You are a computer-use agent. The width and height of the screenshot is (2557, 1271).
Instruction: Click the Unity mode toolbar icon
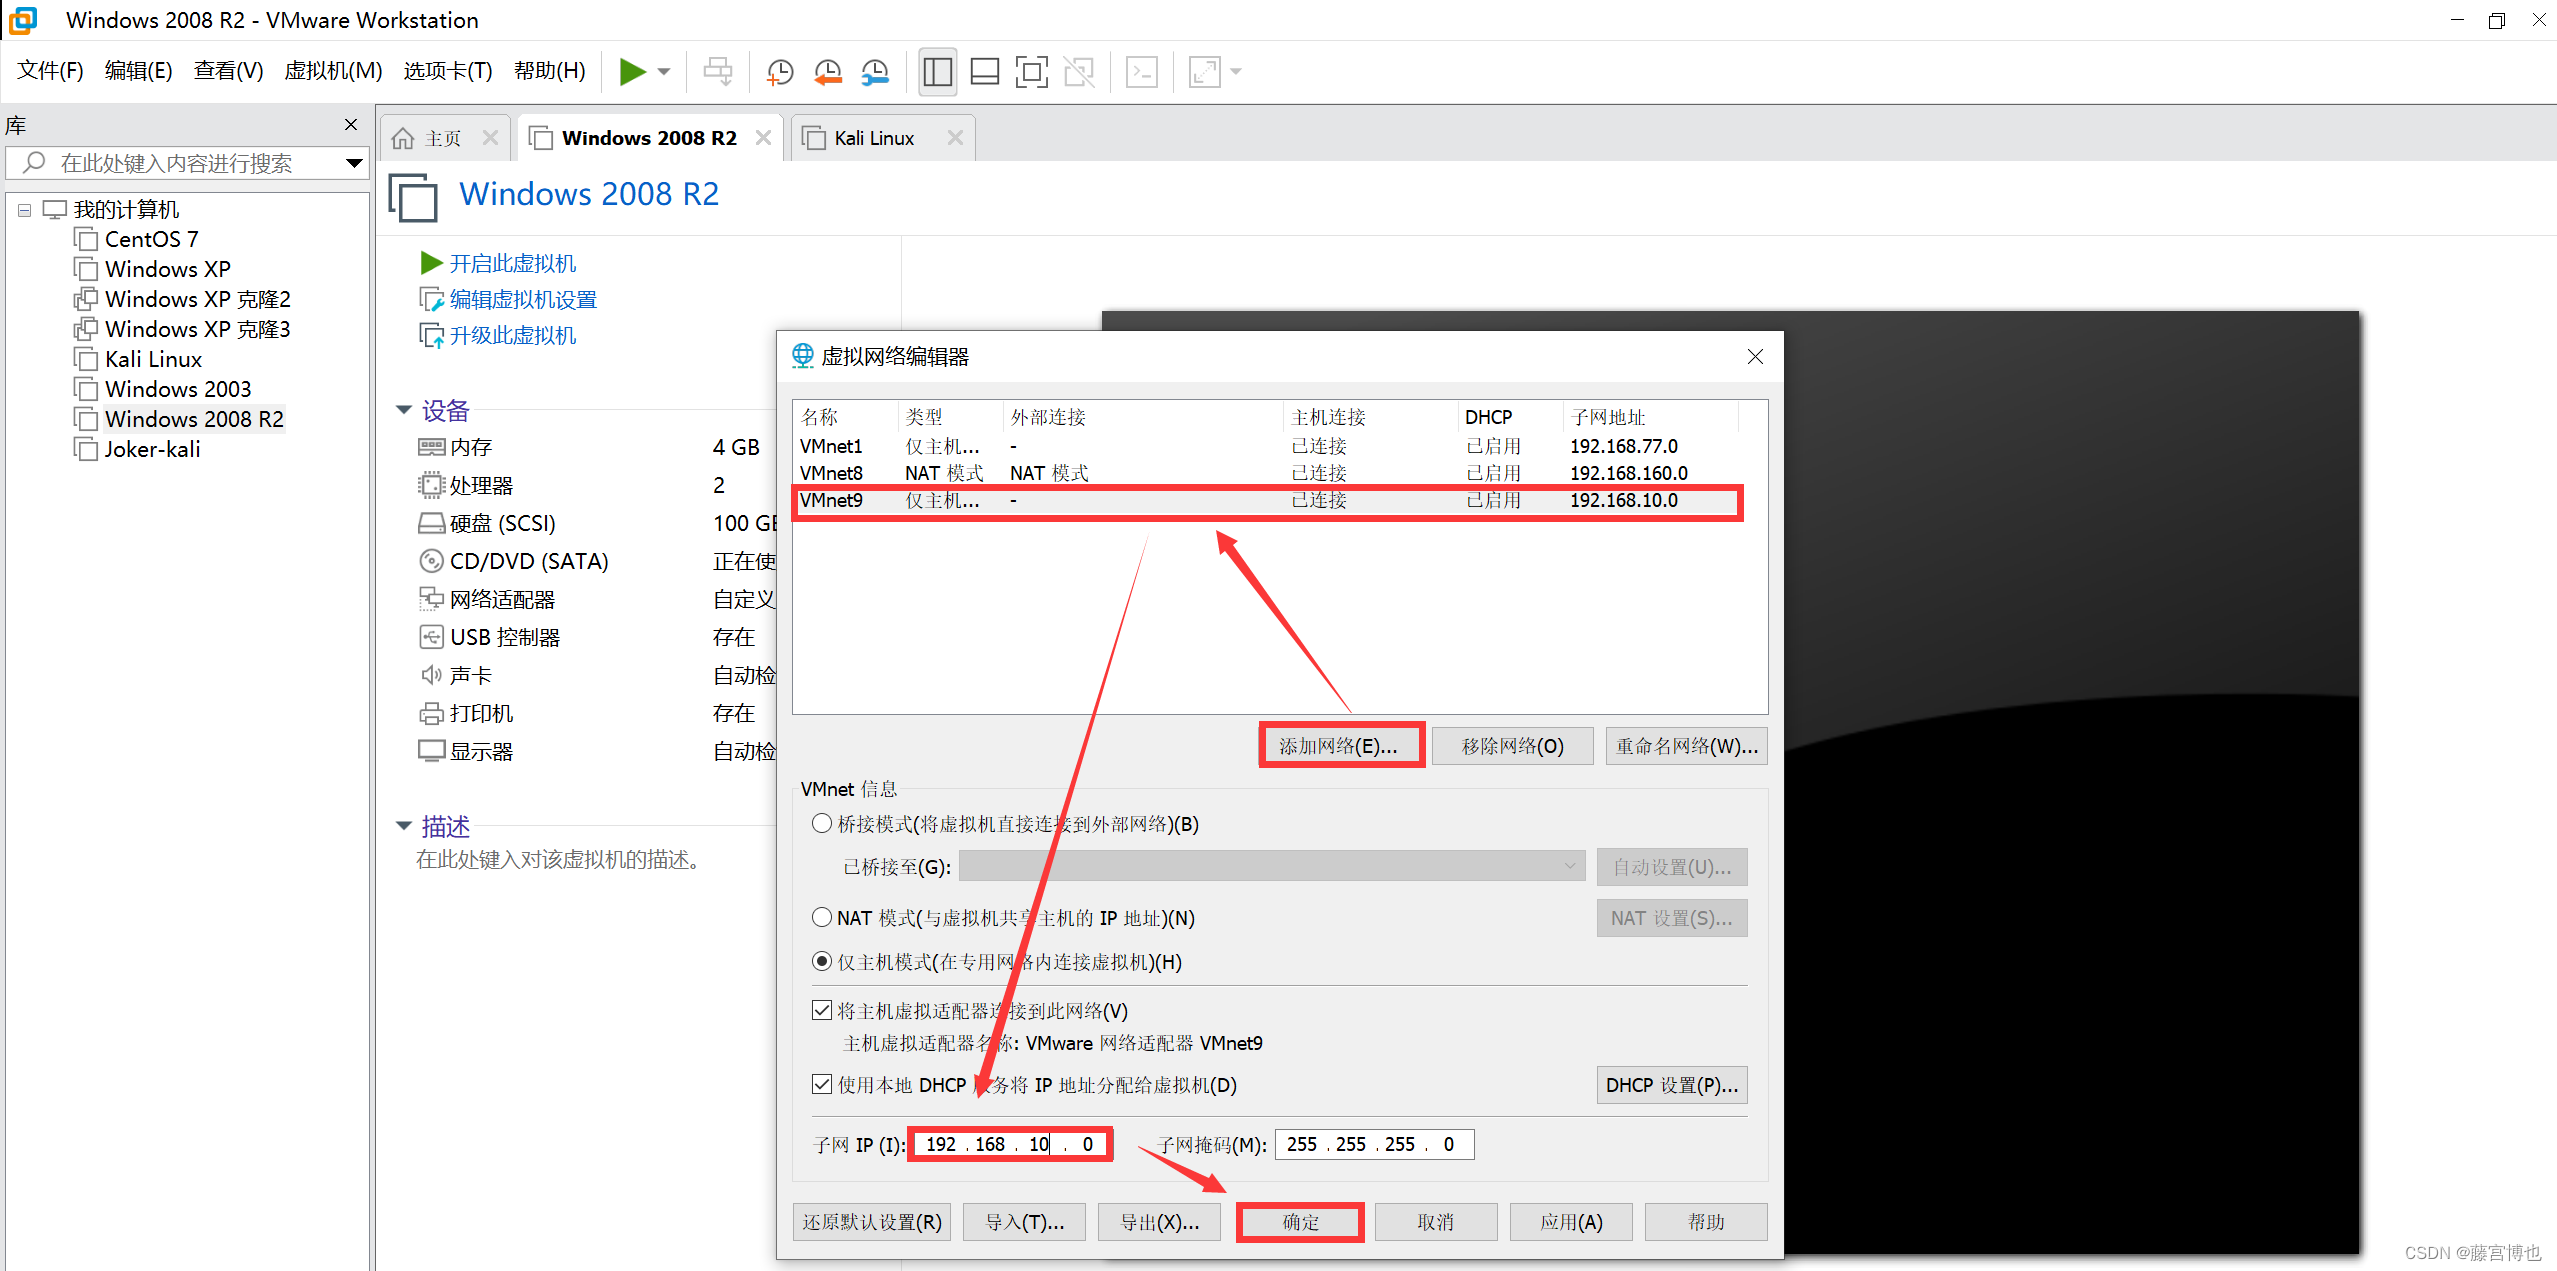[x=1079, y=72]
